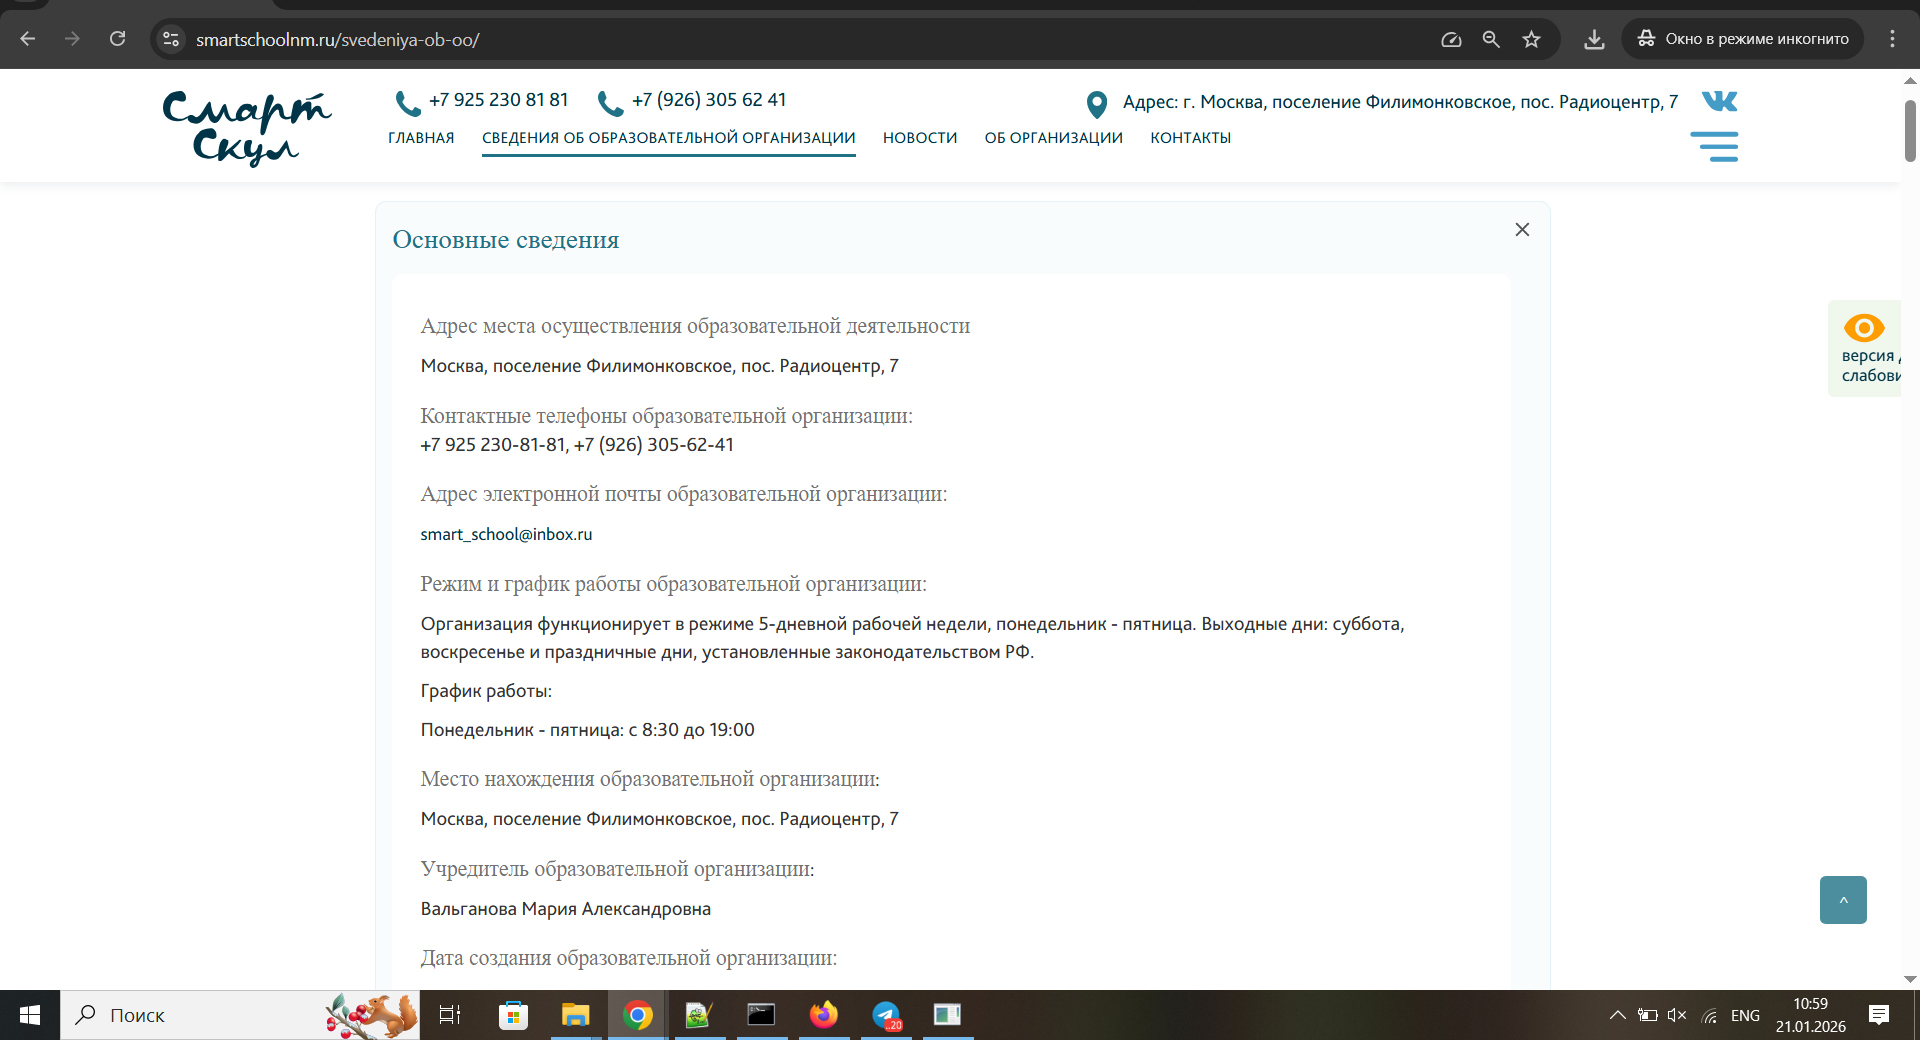Open the ENG language switcher

click(1745, 1015)
